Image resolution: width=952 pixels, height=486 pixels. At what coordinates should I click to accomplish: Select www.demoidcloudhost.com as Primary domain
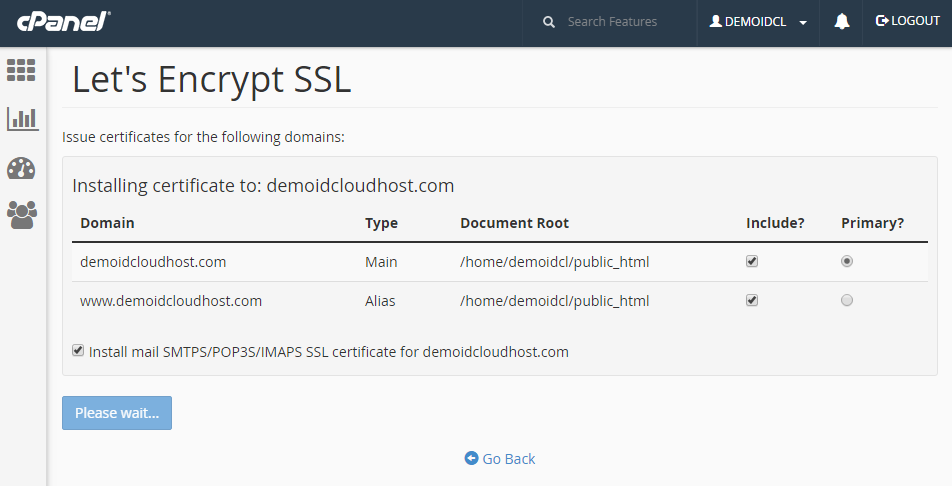pyautogui.click(x=846, y=300)
